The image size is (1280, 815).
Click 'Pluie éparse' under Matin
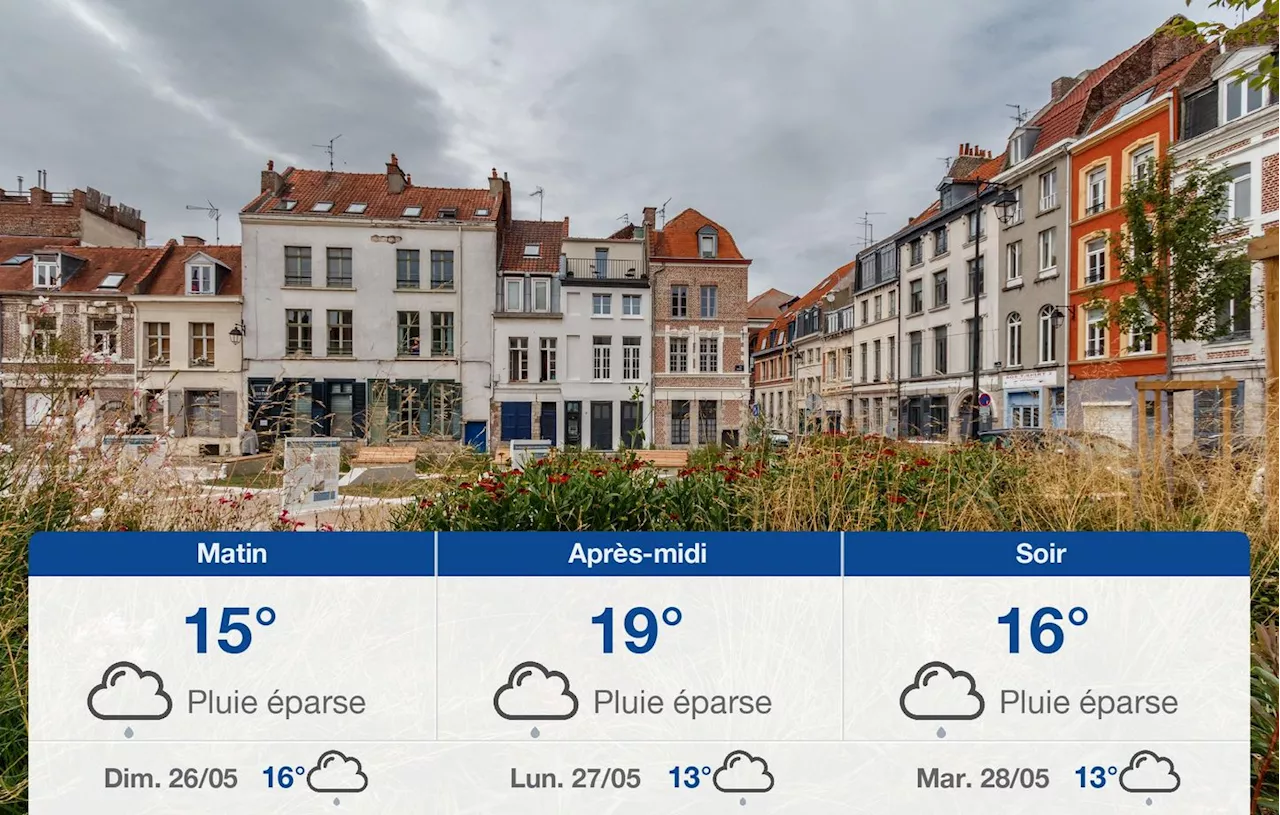click(x=276, y=703)
